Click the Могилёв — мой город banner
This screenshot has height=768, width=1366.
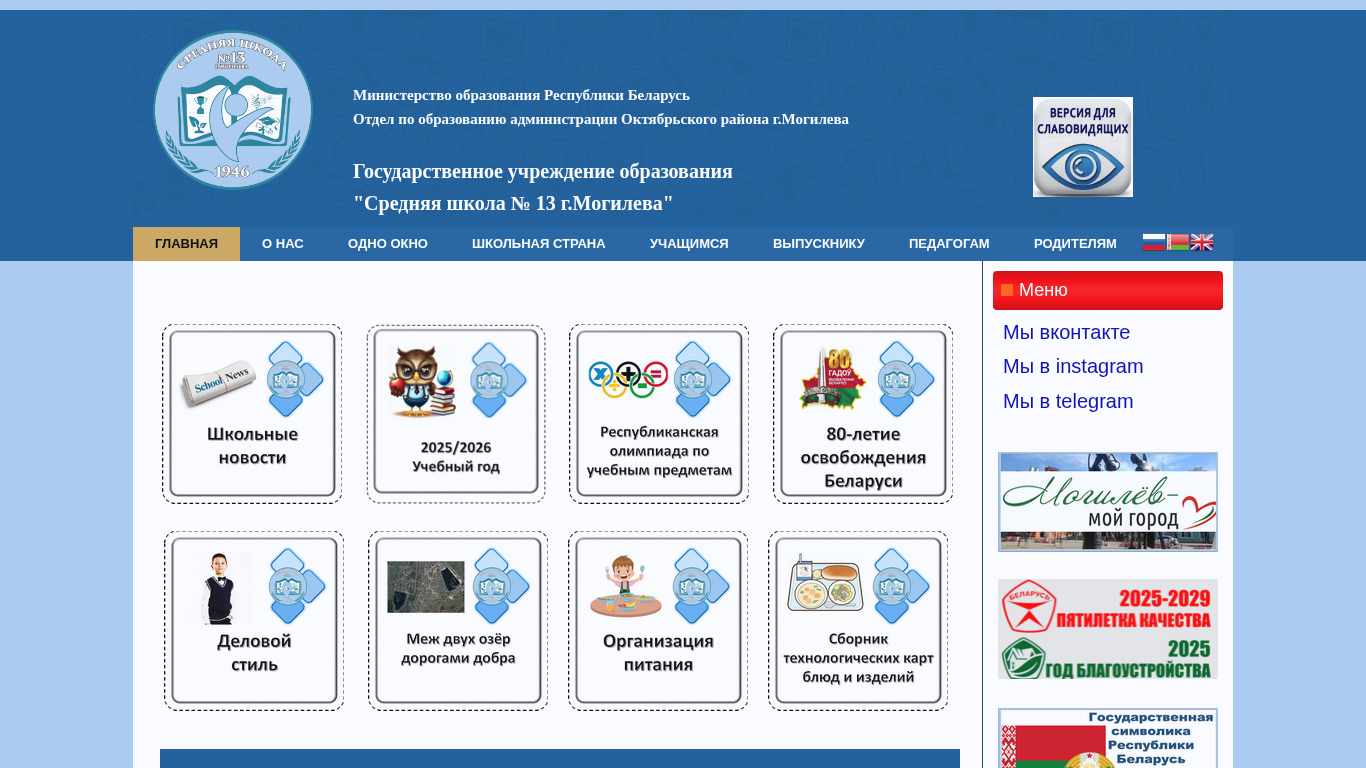click(1108, 502)
